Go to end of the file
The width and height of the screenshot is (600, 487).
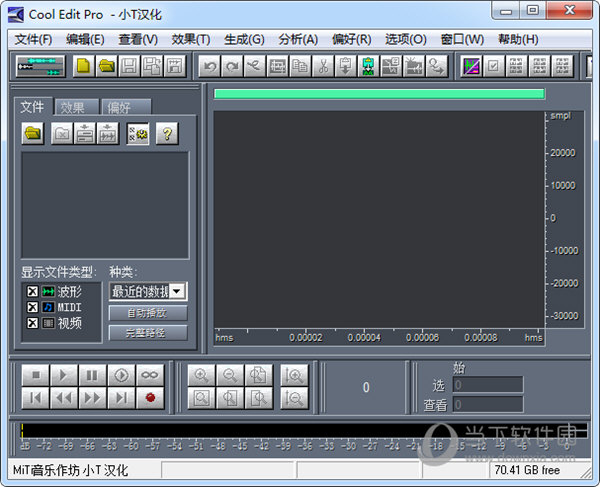click(x=121, y=398)
